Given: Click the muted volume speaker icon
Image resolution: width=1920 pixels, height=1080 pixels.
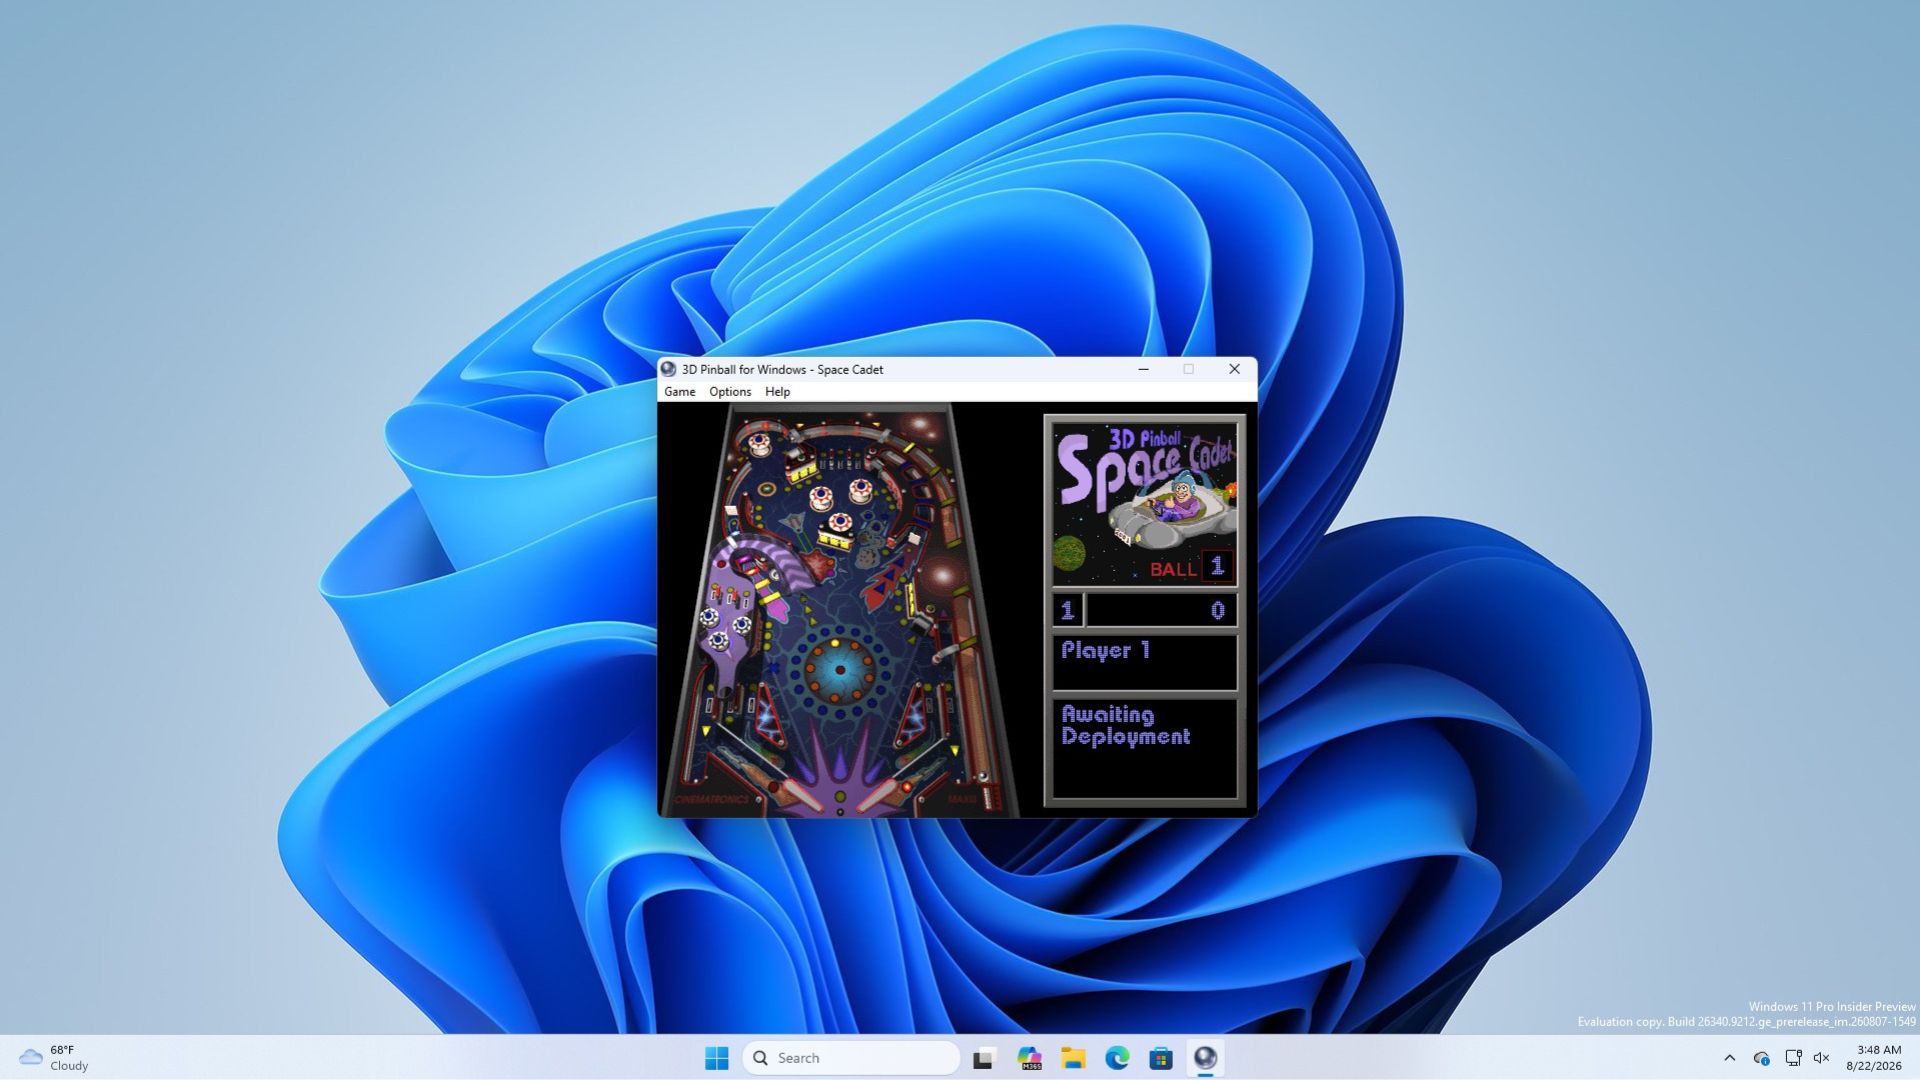Looking at the screenshot, I should coord(1822,1058).
